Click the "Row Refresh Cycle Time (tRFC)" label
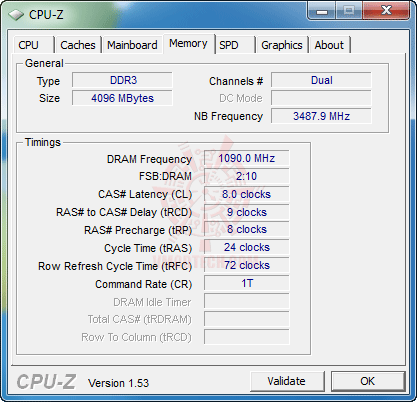The image size is (417, 402). pyautogui.click(x=115, y=266)
